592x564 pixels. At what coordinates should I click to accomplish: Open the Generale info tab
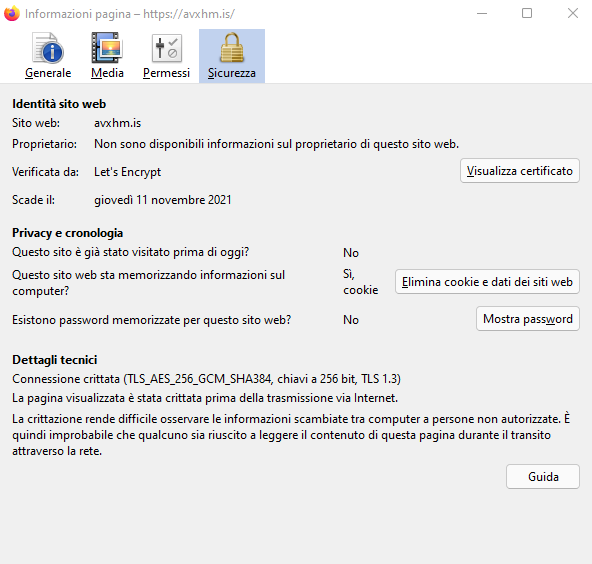[48, 56]
